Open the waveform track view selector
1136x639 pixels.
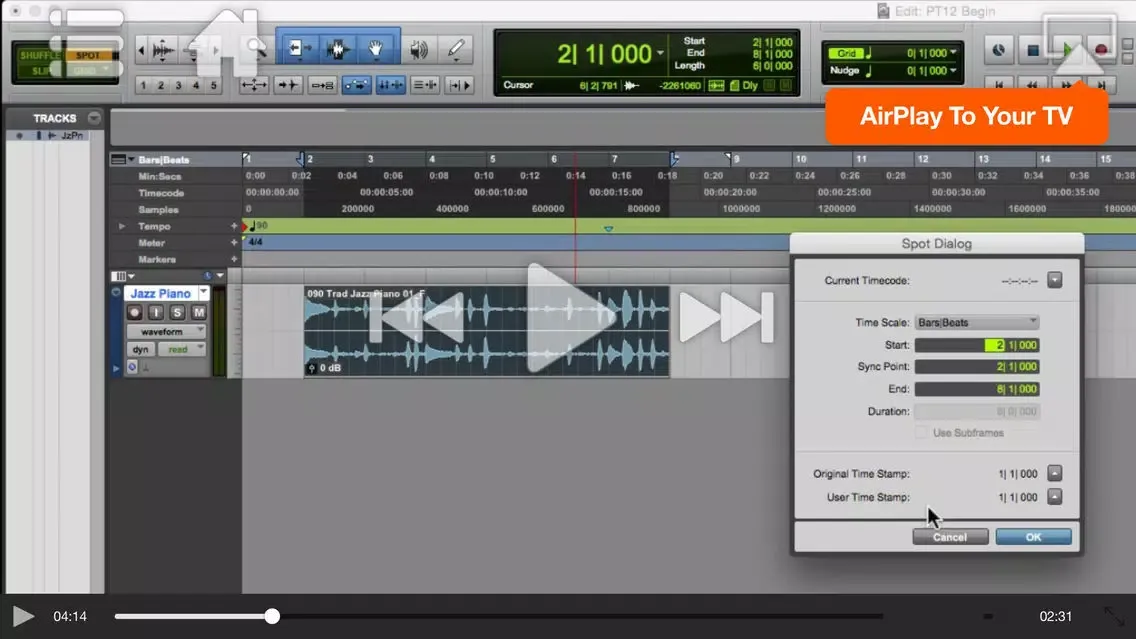(166, 332)
